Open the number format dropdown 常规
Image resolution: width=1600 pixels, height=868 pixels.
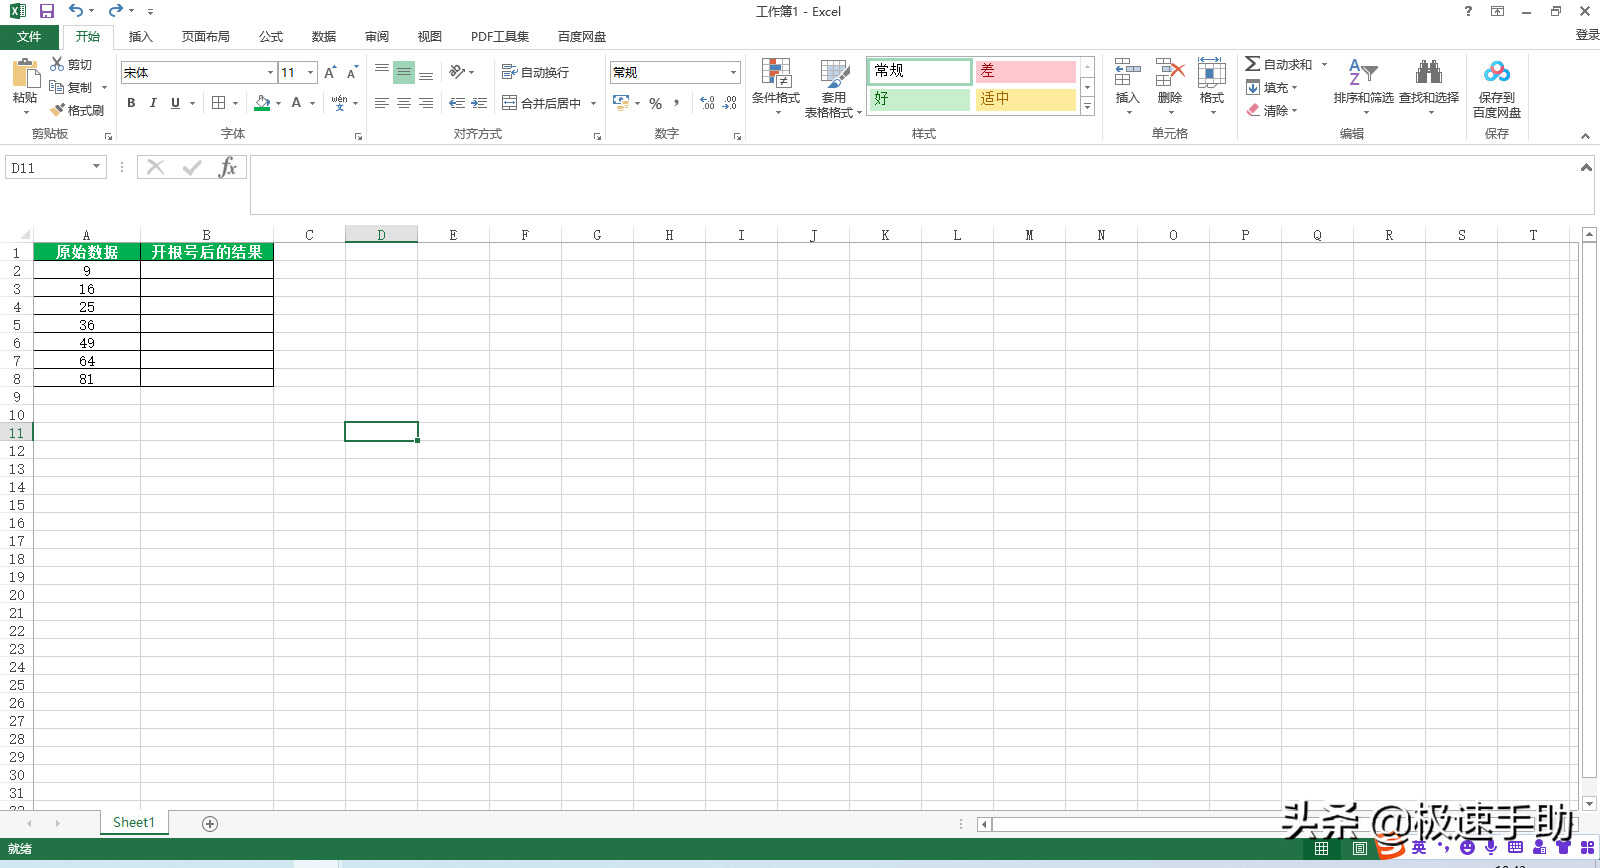[x=733, y=72]
